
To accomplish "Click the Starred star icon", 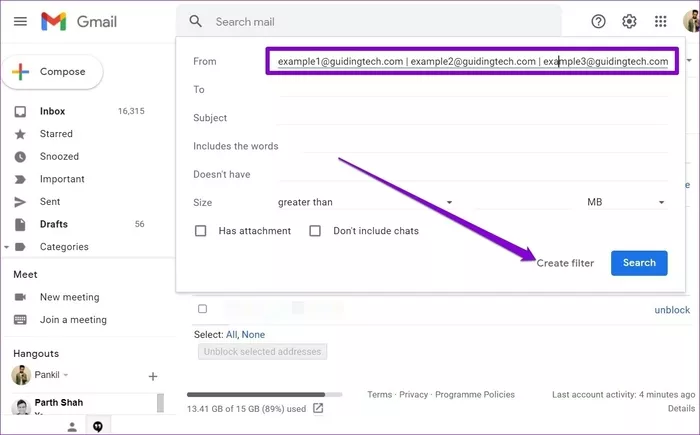I will coord(20,134).
